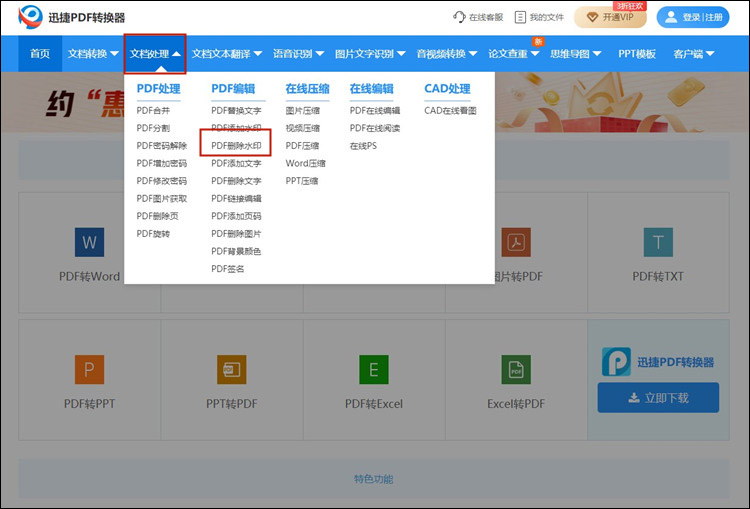Select 图片压缩 menu entry
750x509 pixels.
303,111
